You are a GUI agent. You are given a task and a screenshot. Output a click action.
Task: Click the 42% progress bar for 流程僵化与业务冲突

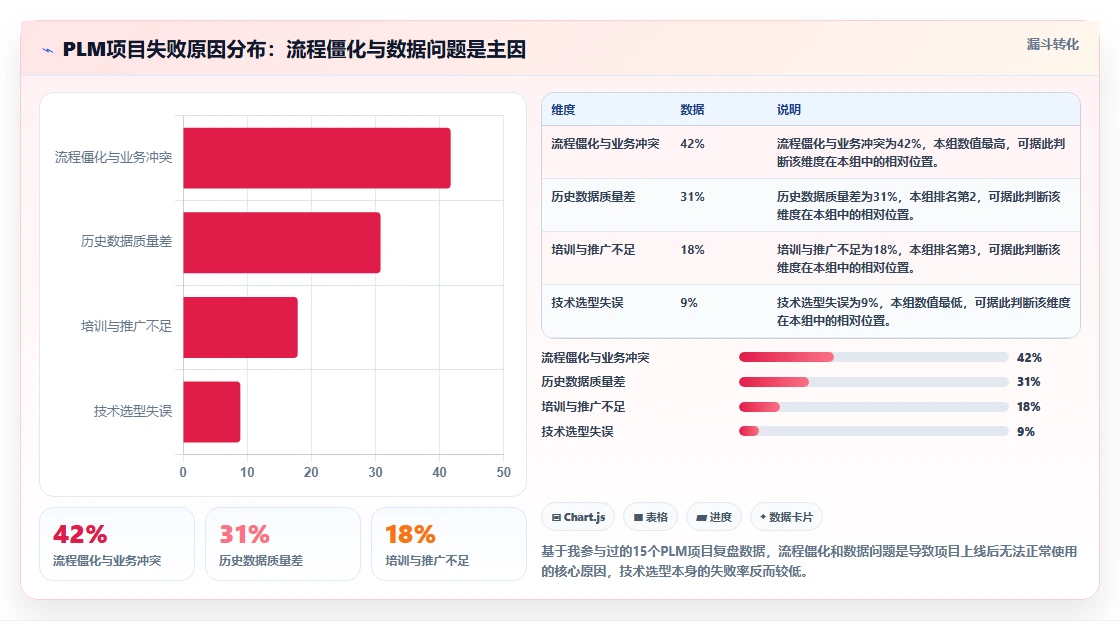click(874, 357)
